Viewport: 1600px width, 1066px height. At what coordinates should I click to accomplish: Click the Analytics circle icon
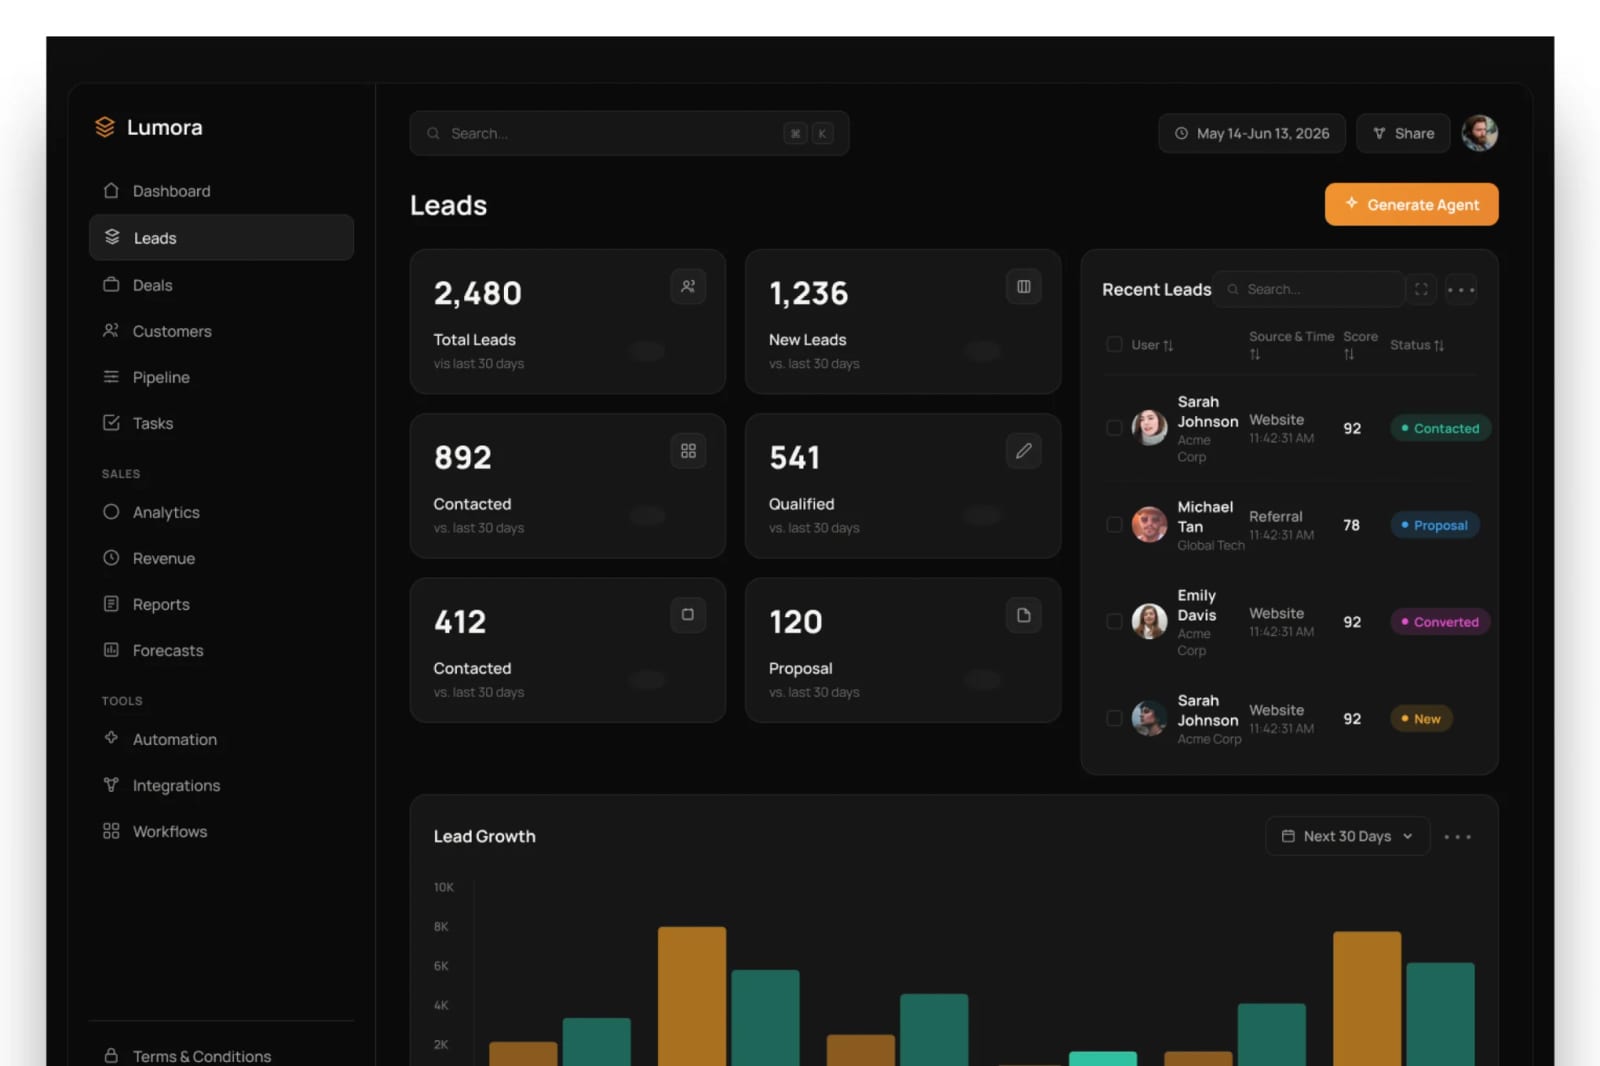[111, 512]
